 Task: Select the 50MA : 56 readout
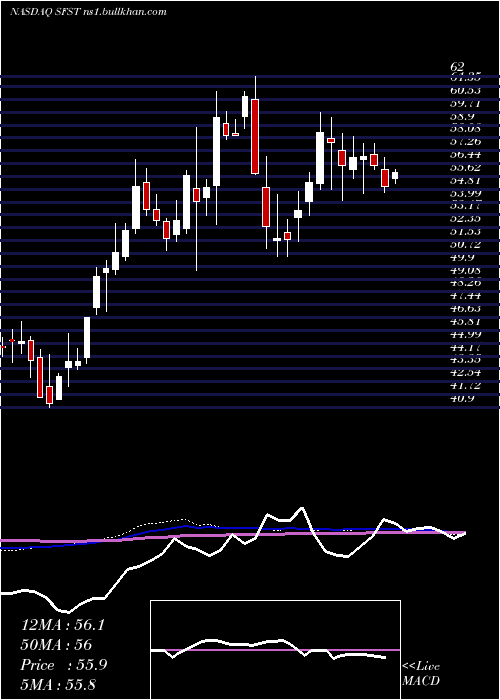click(56, 645)
